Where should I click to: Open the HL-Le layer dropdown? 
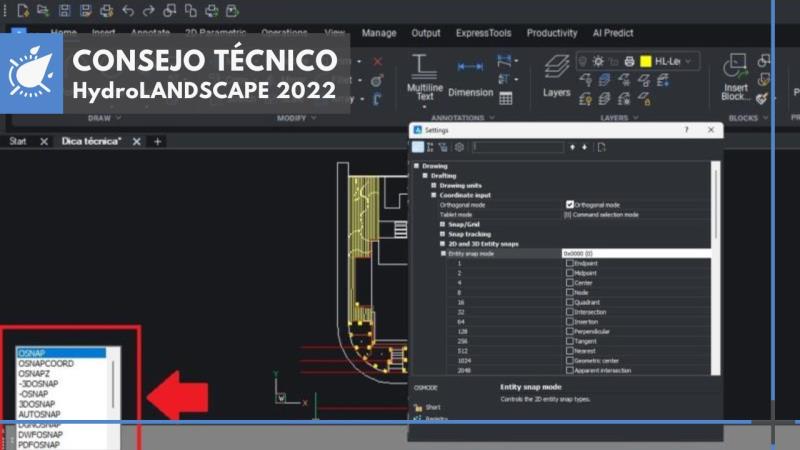tap(688, 62)
